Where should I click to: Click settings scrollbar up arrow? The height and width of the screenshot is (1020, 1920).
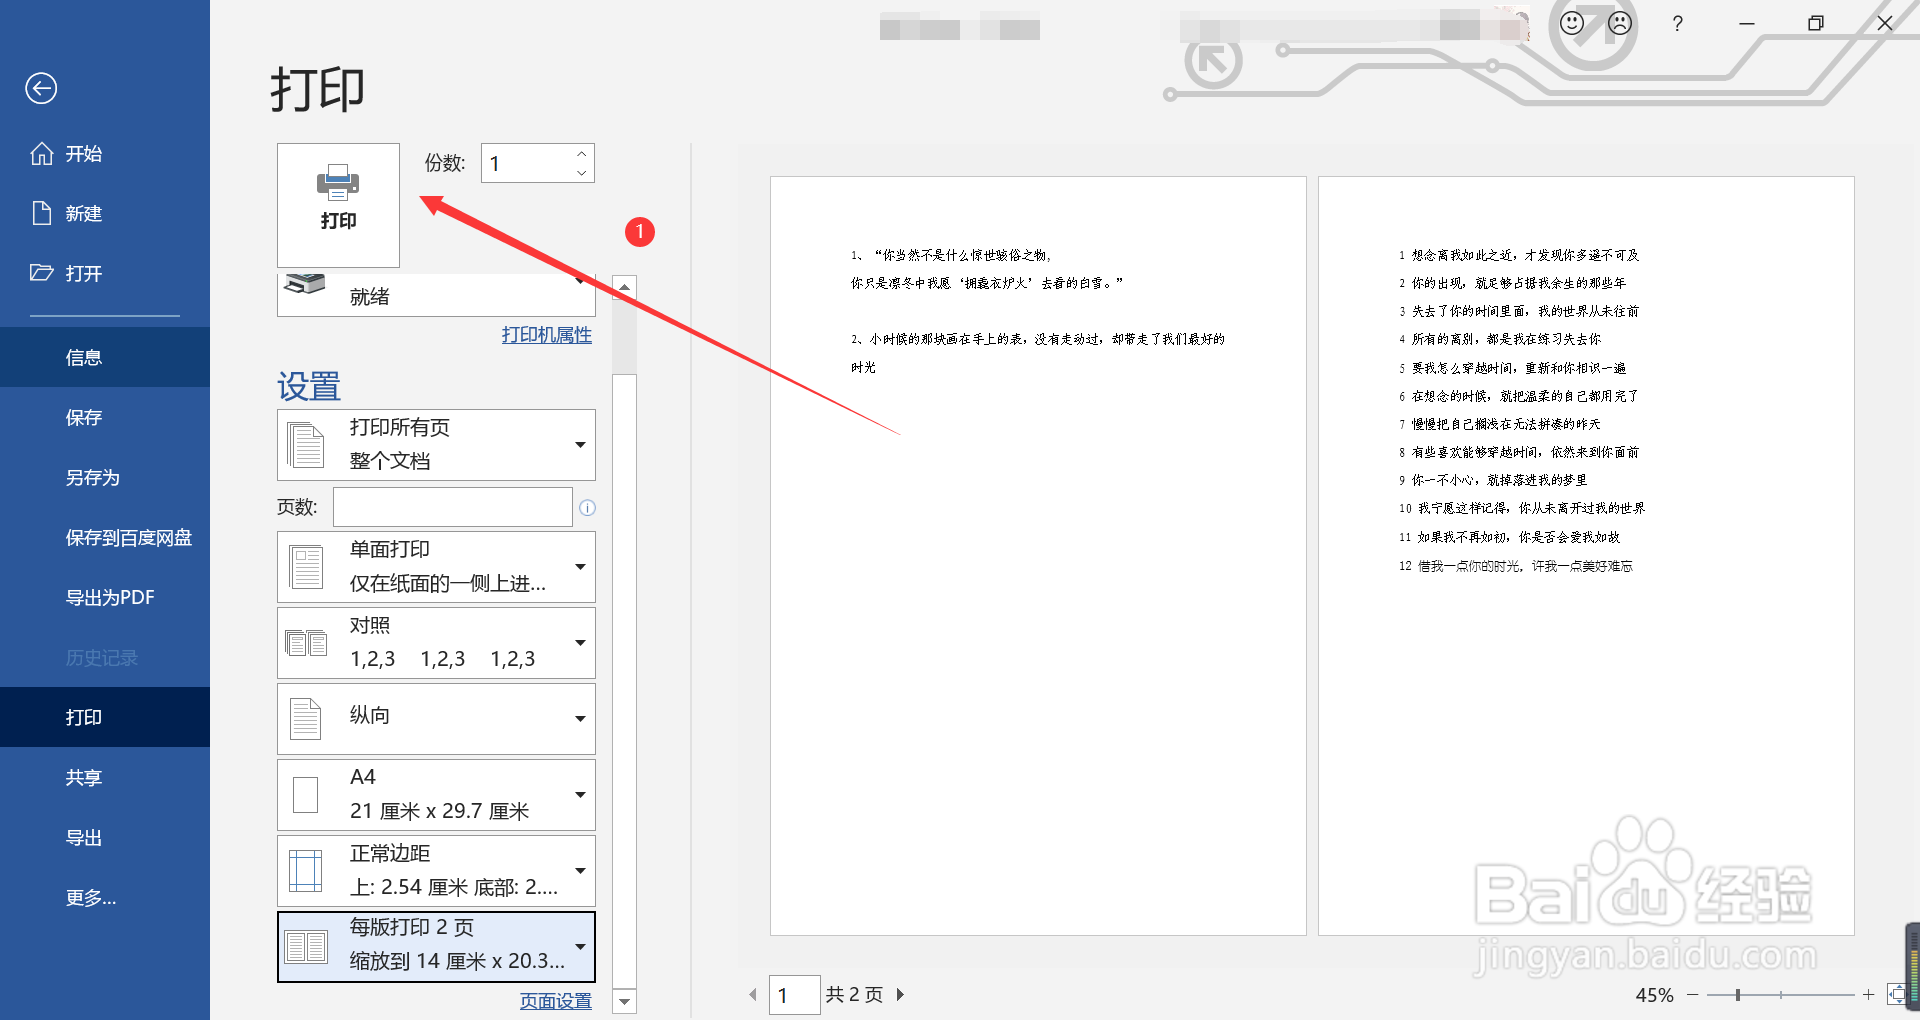[624, 288]
